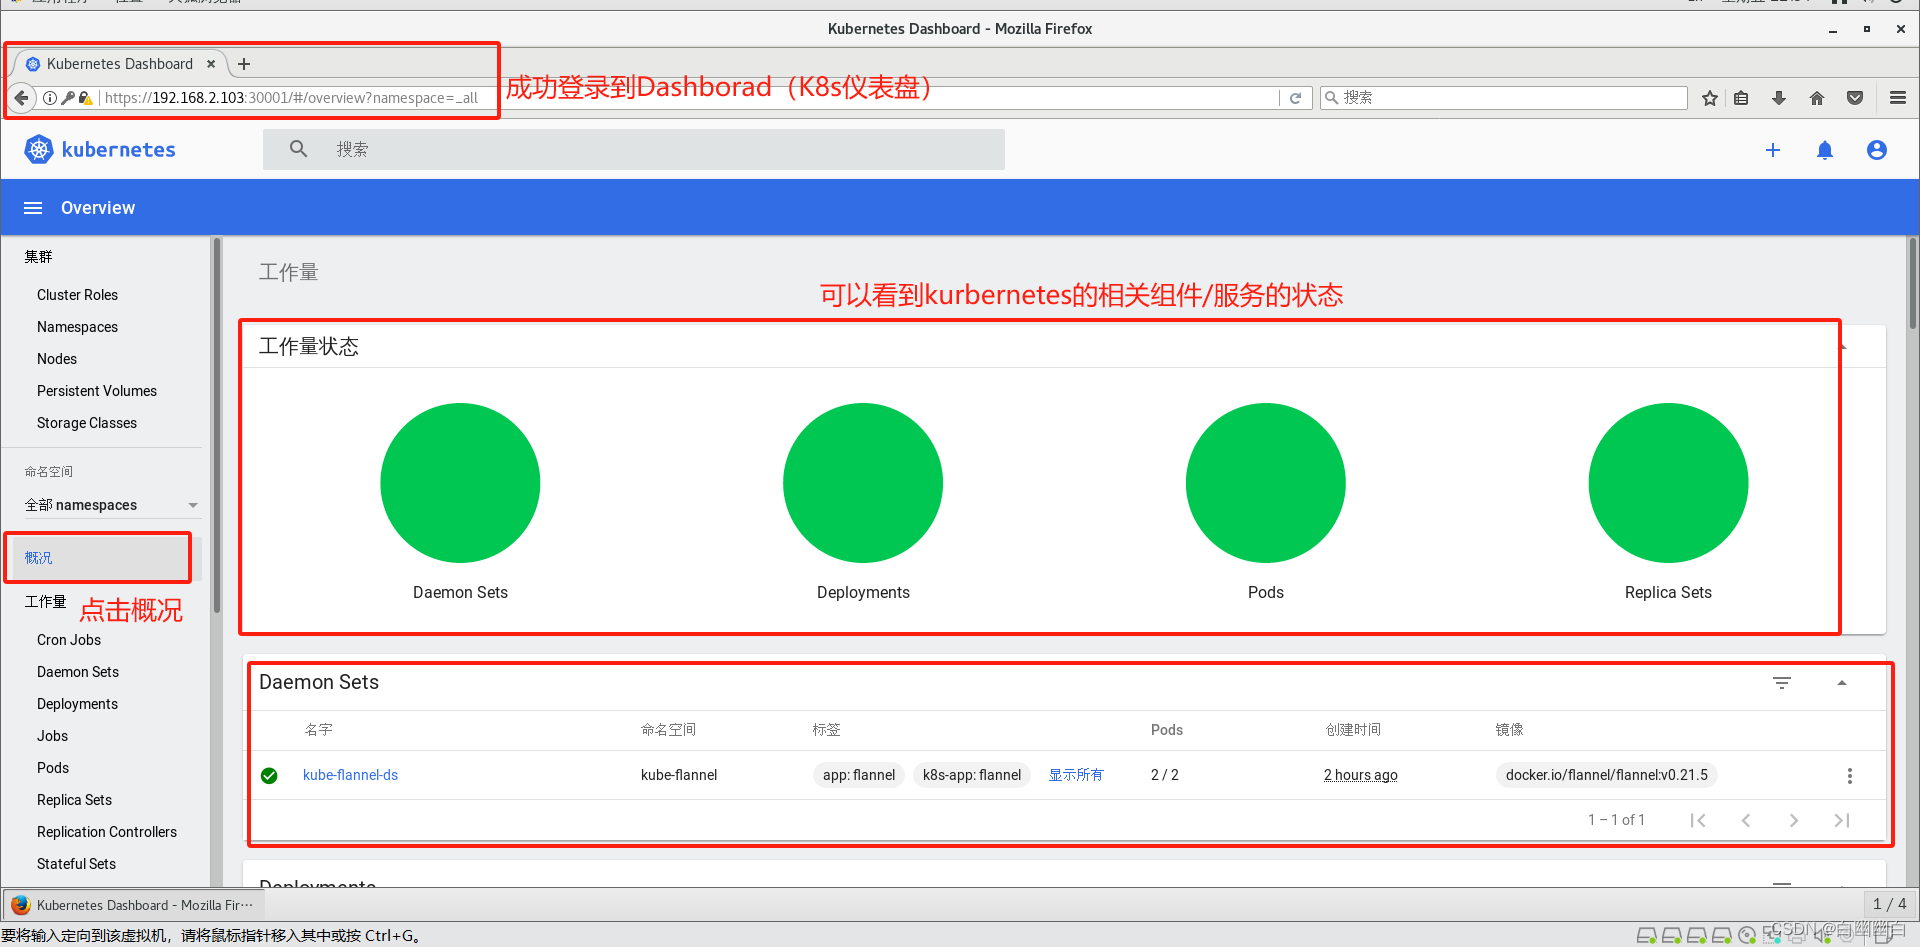The height and width of the screenshot is (947, 1920).
Task: Open the notifications bell
Action: [x=1825, y=150]
